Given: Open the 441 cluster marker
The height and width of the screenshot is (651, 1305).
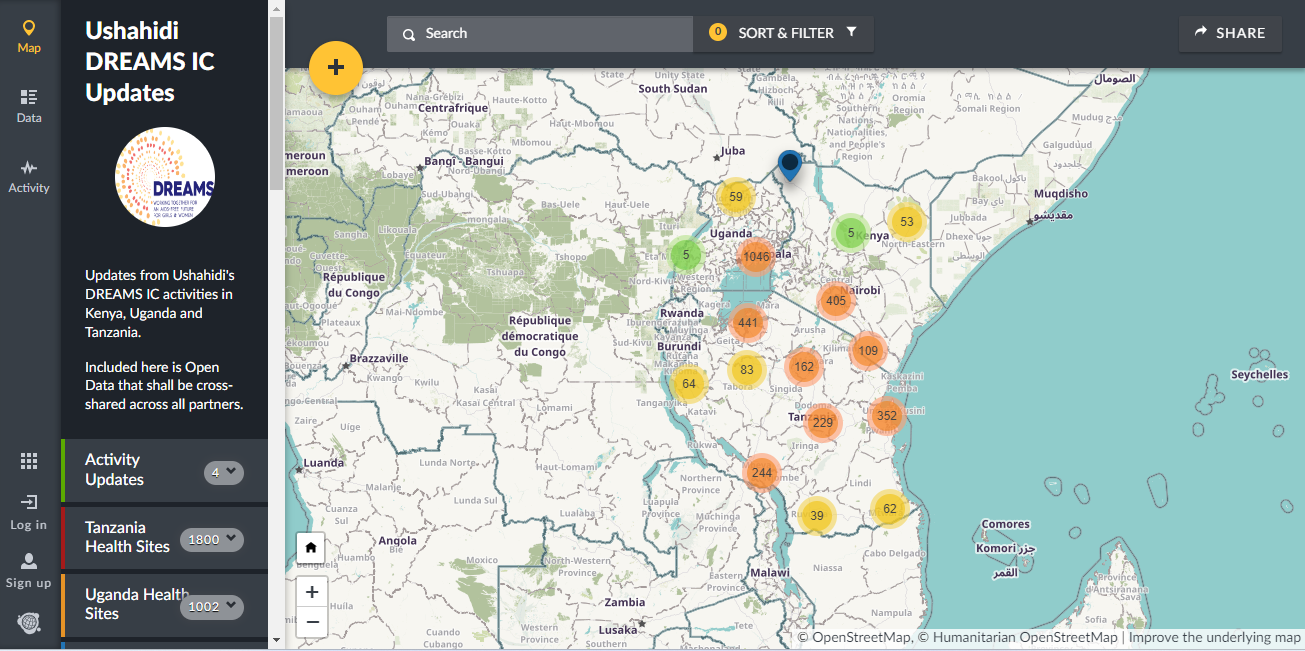Looking at the screenshot, I should pyautogui.click(x=747, y=322).
